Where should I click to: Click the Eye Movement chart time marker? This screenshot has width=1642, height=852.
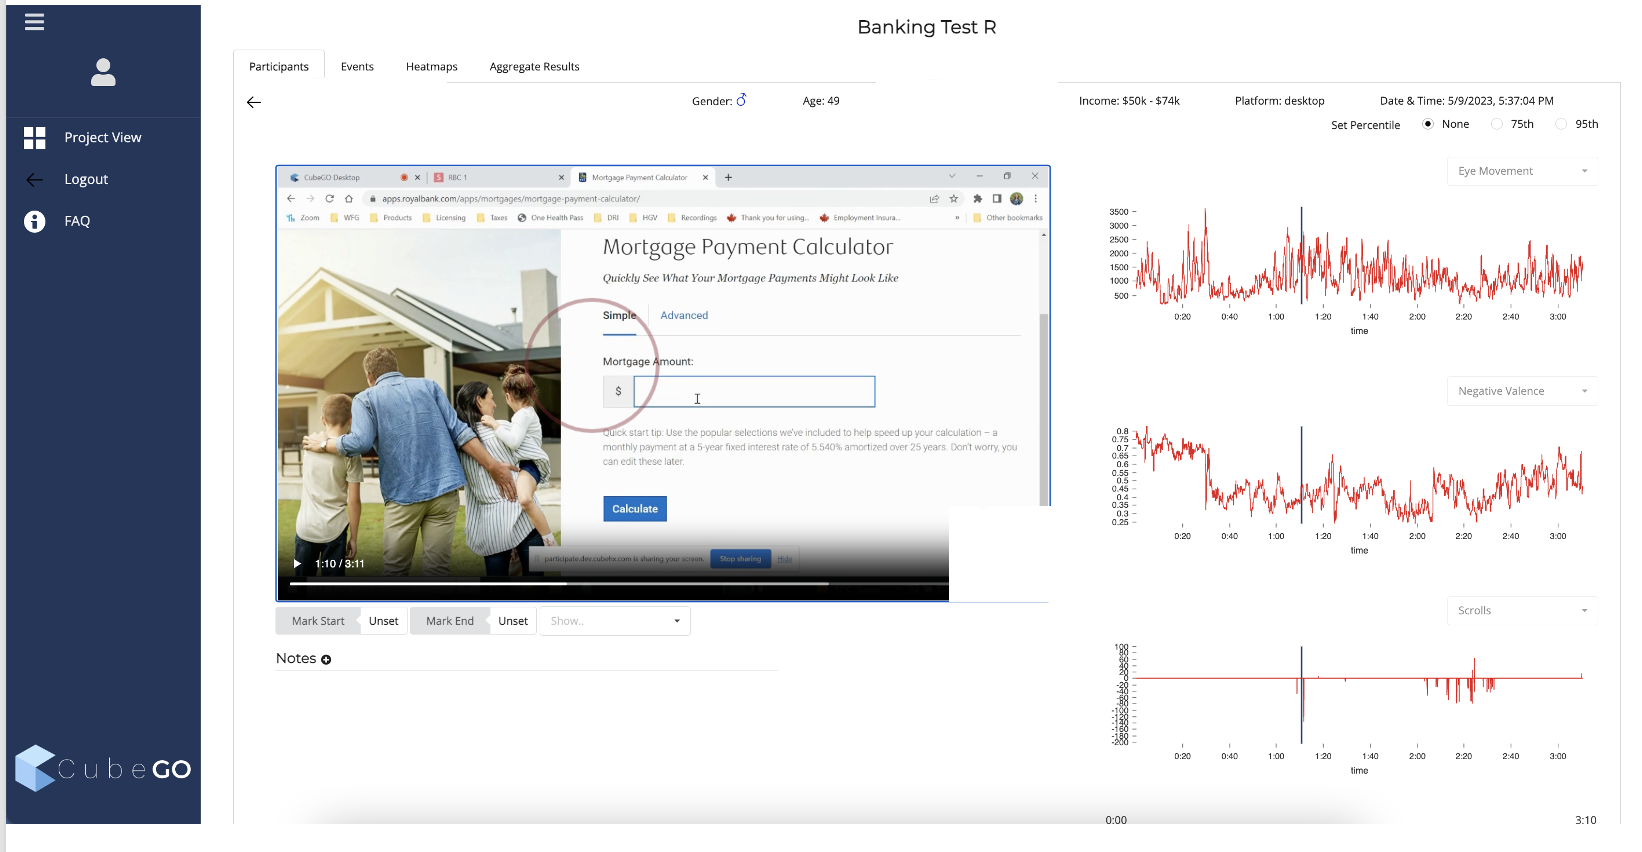point(1301,255)
